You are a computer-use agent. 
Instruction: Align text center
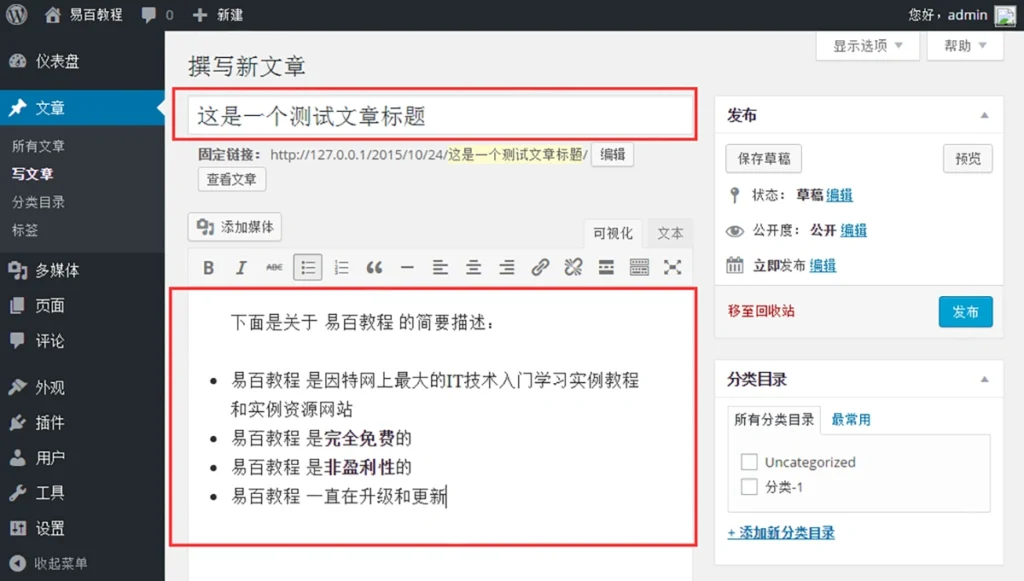point(473,268)
